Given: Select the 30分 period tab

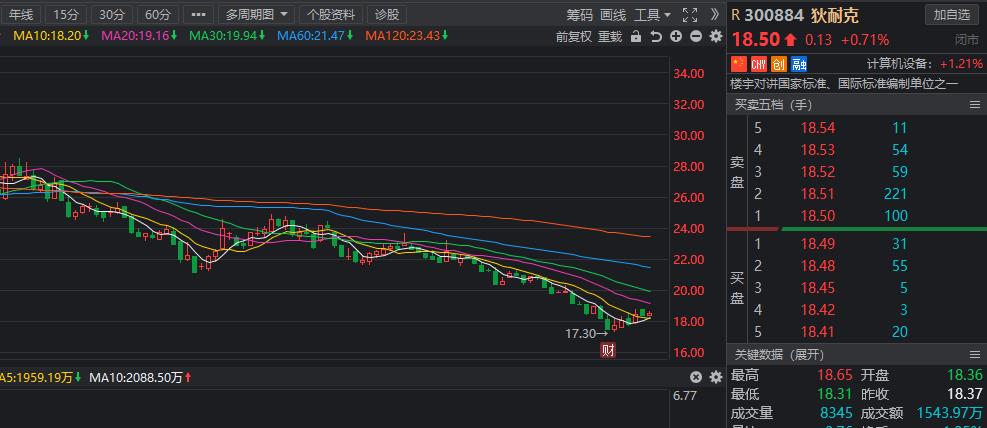Looking at the screenshot, I should (112, 14).
